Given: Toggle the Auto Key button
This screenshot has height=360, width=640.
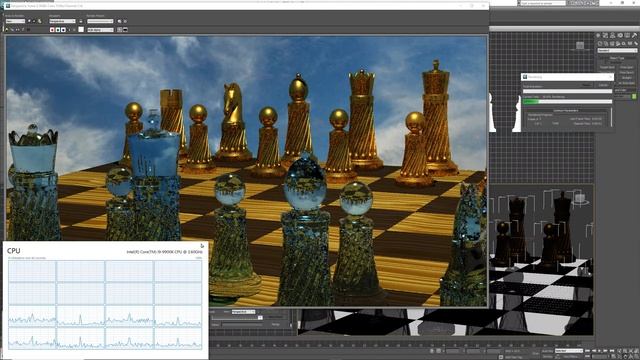Looking at the screenshot, I should [547, 351].
